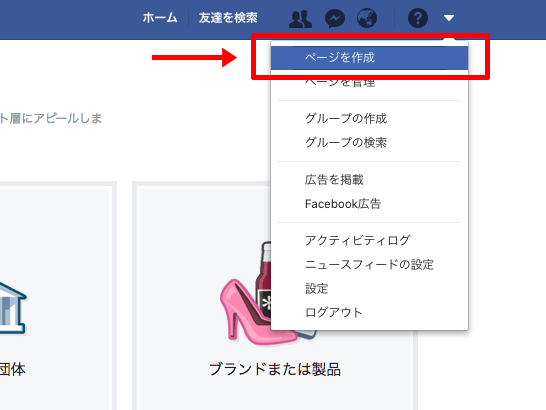The height and width of the screenshot is (410, 546).
Task: Open the Messenger icon
Action: click(335, 18)
